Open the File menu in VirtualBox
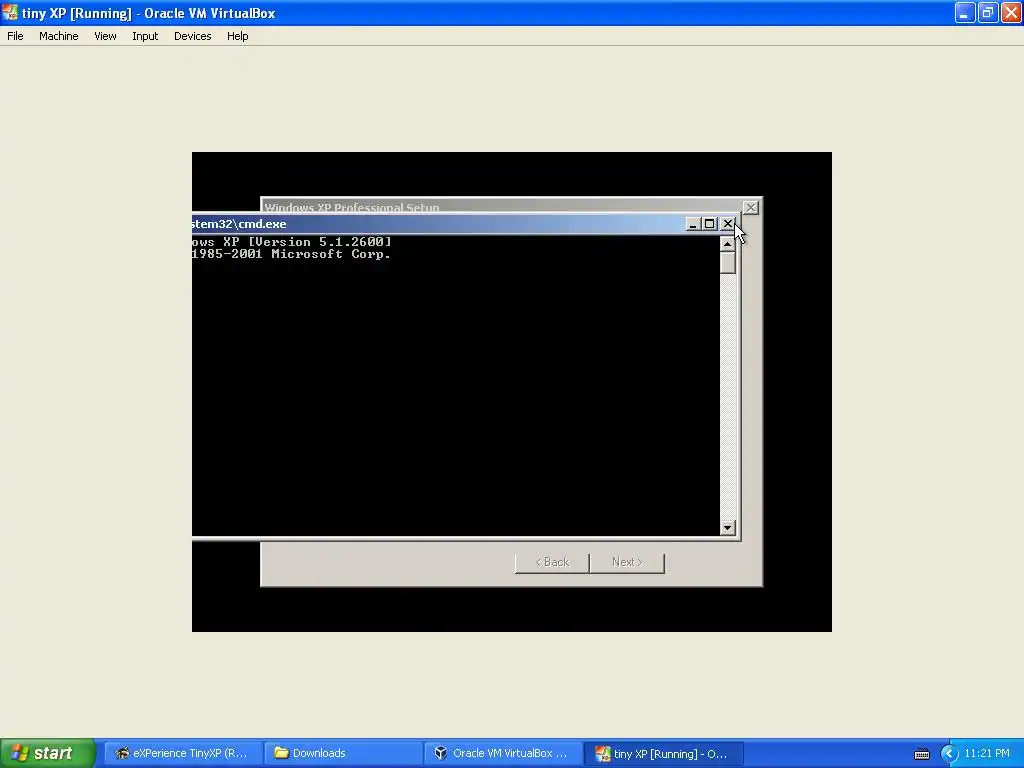Image resolution: width=1024 pixels, height=768 pixels. [15, 36]
